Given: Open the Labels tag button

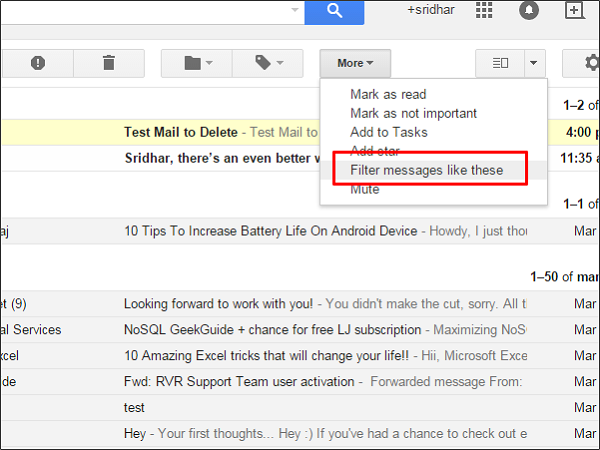Looking at the screenshot, I should 268,63.
